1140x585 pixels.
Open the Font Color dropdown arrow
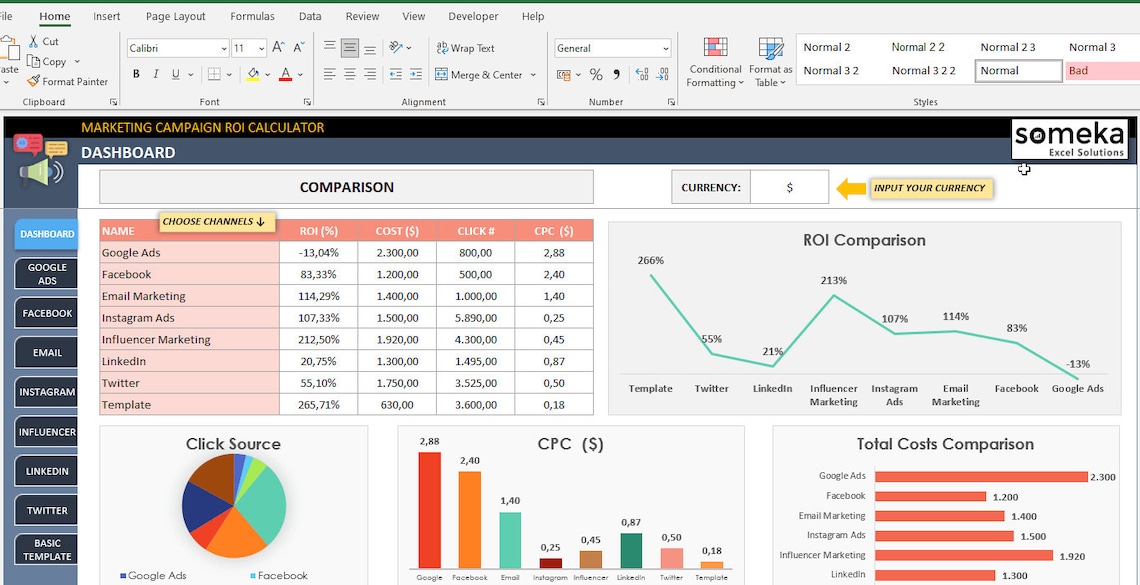point(298,74)
